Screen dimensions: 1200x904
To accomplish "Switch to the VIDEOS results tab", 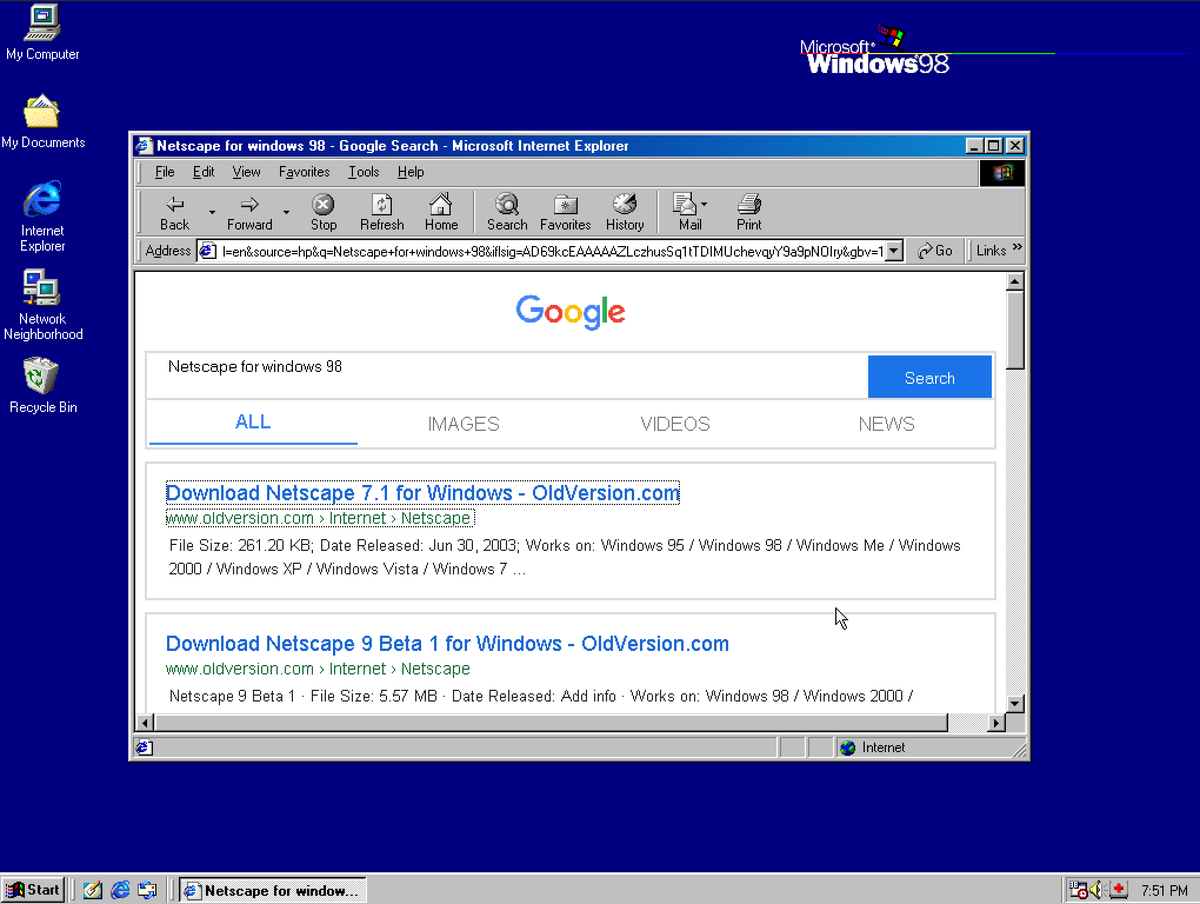I will (x=675, y=424).
